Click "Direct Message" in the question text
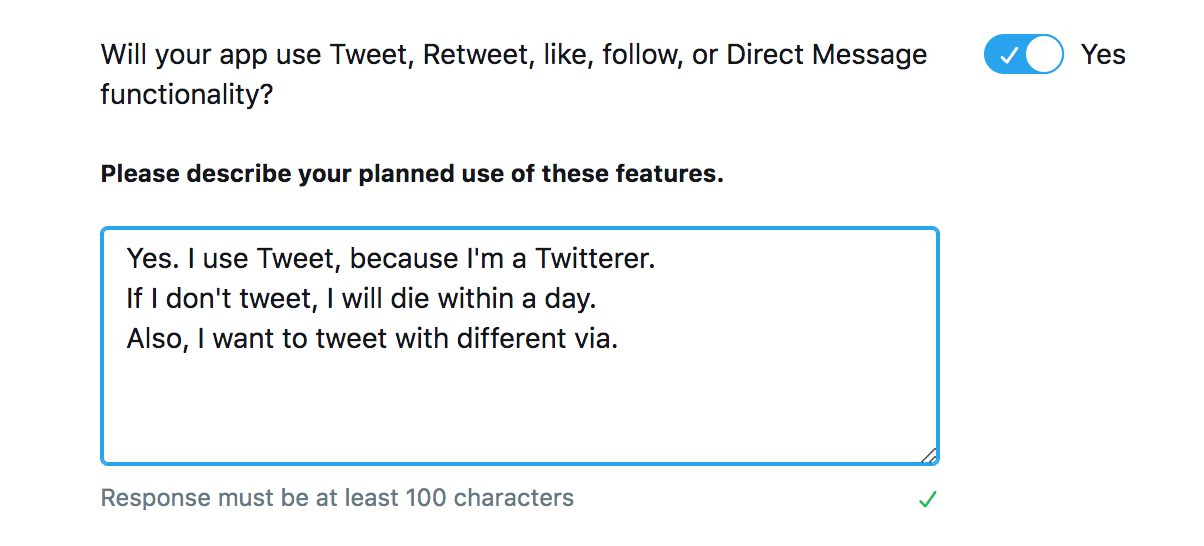Viewport: 1204px width, 546px height. (x=826, y=54)
